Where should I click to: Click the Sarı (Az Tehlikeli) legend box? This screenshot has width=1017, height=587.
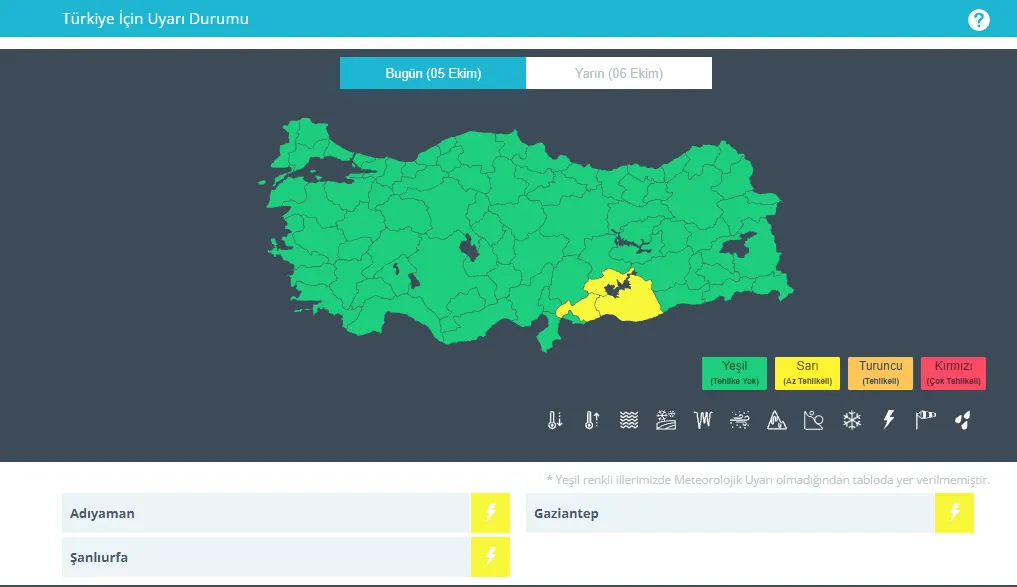tap(807, 374)
